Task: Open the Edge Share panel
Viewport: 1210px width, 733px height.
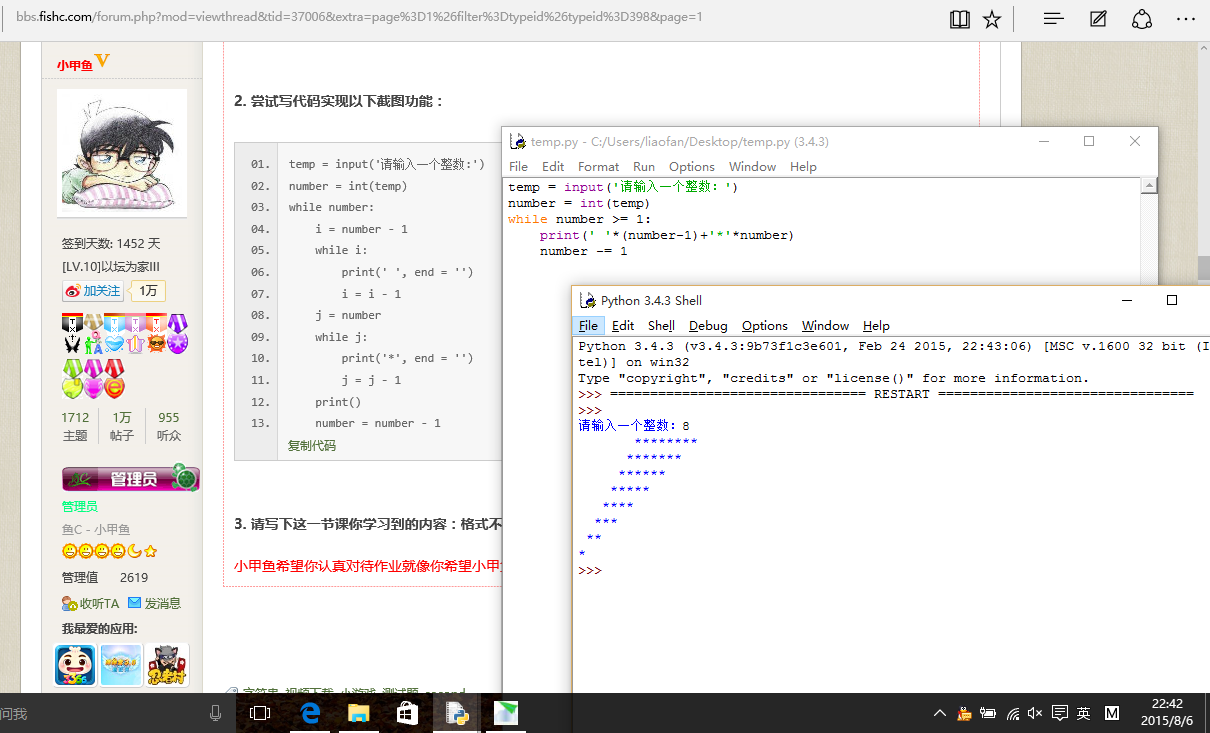Action: tap(1142, 18)
